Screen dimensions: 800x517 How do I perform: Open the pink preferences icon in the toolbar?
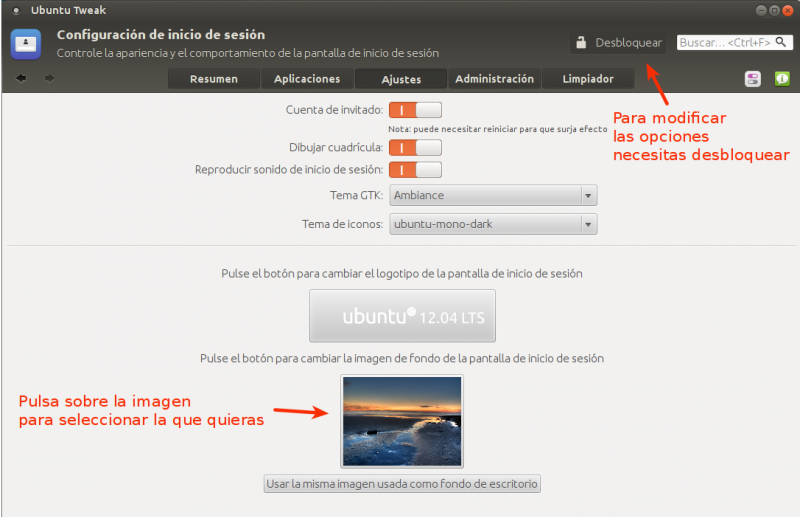coord(753,79)
